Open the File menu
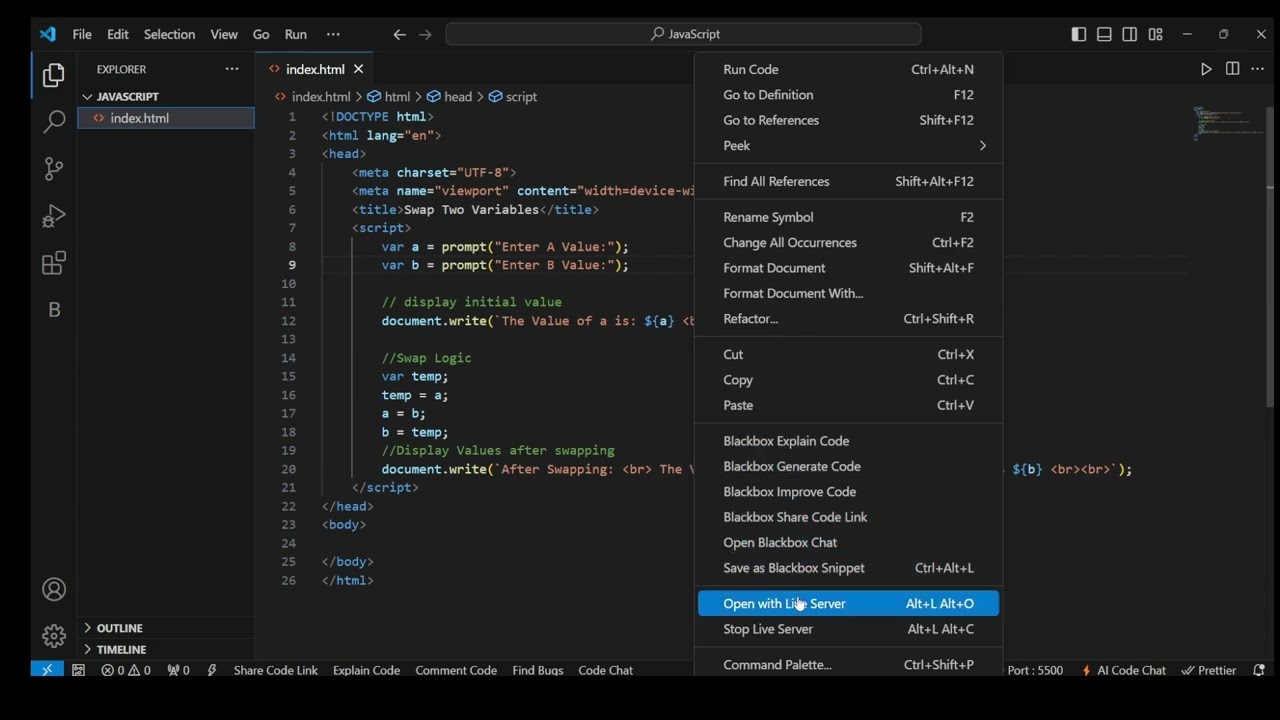Image resolution: width=1280 pixels, height=720 pixels. 82,34
